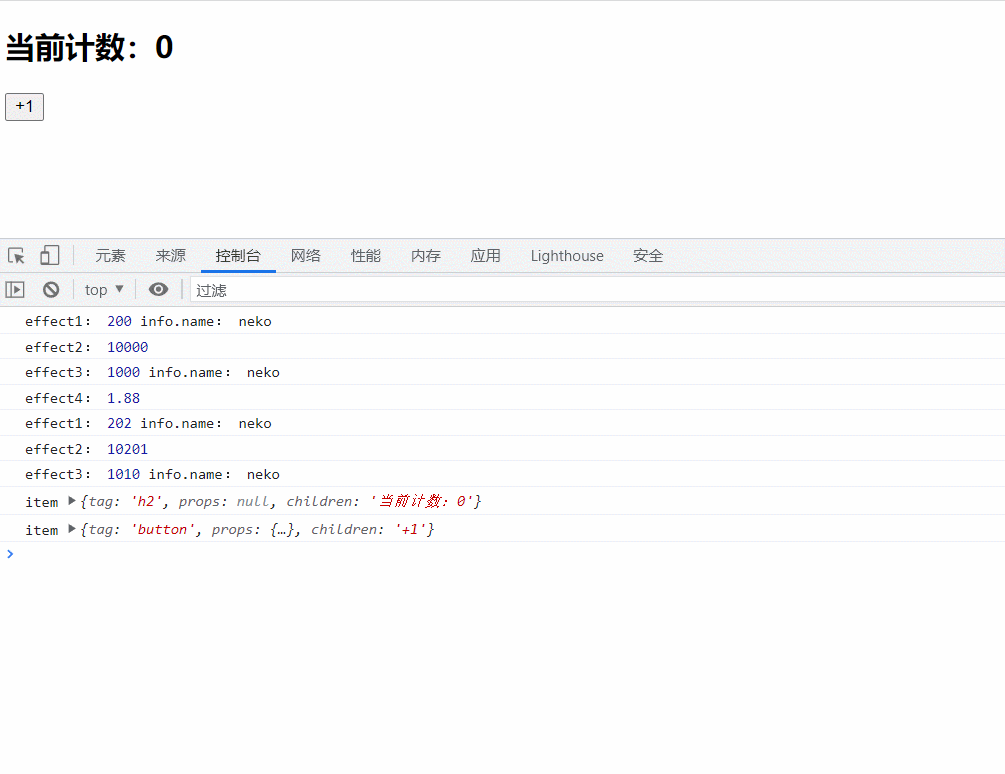Open the top JavaScript context dropdown
The image size is (1005, 774).
click(104, 290)
